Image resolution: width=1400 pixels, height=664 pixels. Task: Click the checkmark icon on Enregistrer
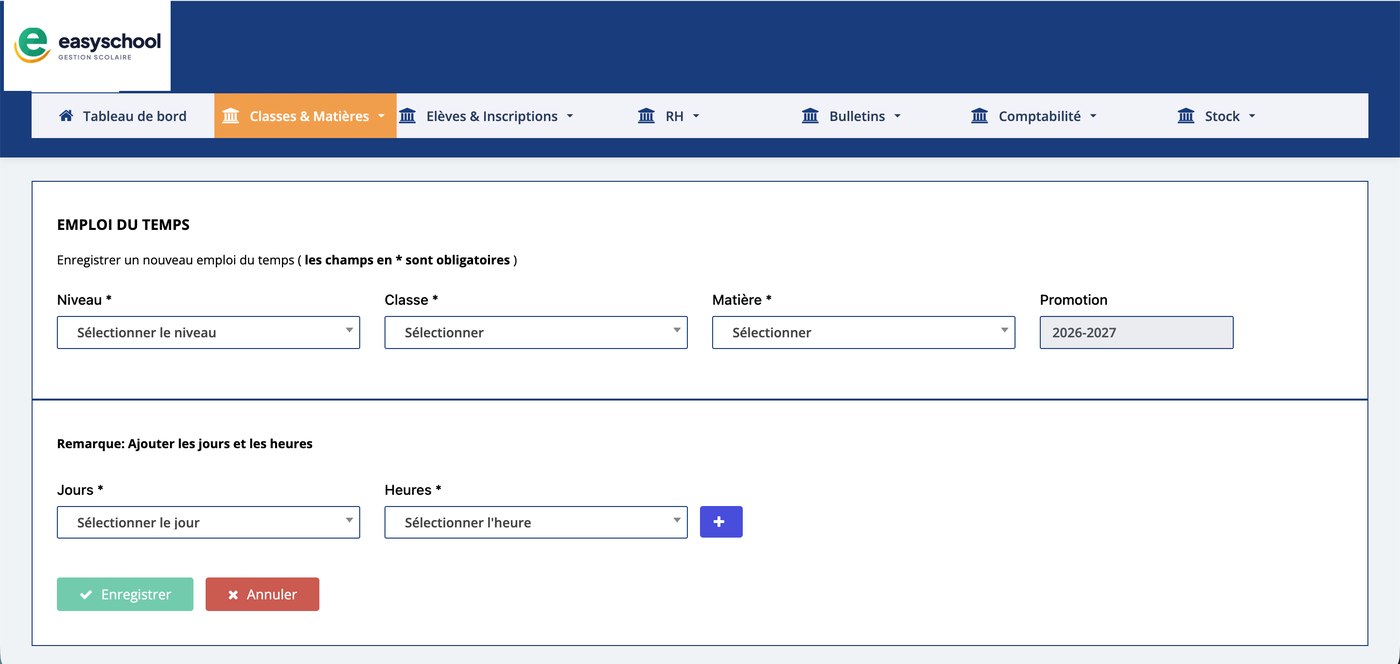[86, 595]
